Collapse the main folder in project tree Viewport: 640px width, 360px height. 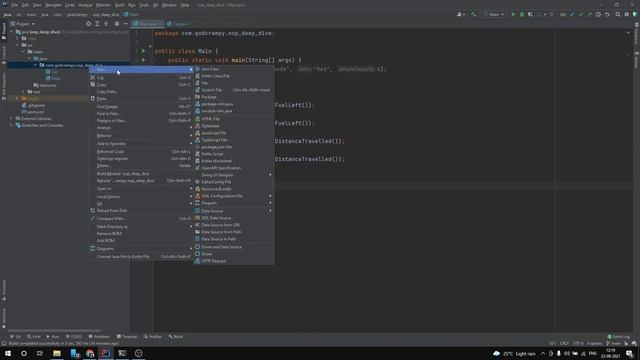click(x=24, y=52)
